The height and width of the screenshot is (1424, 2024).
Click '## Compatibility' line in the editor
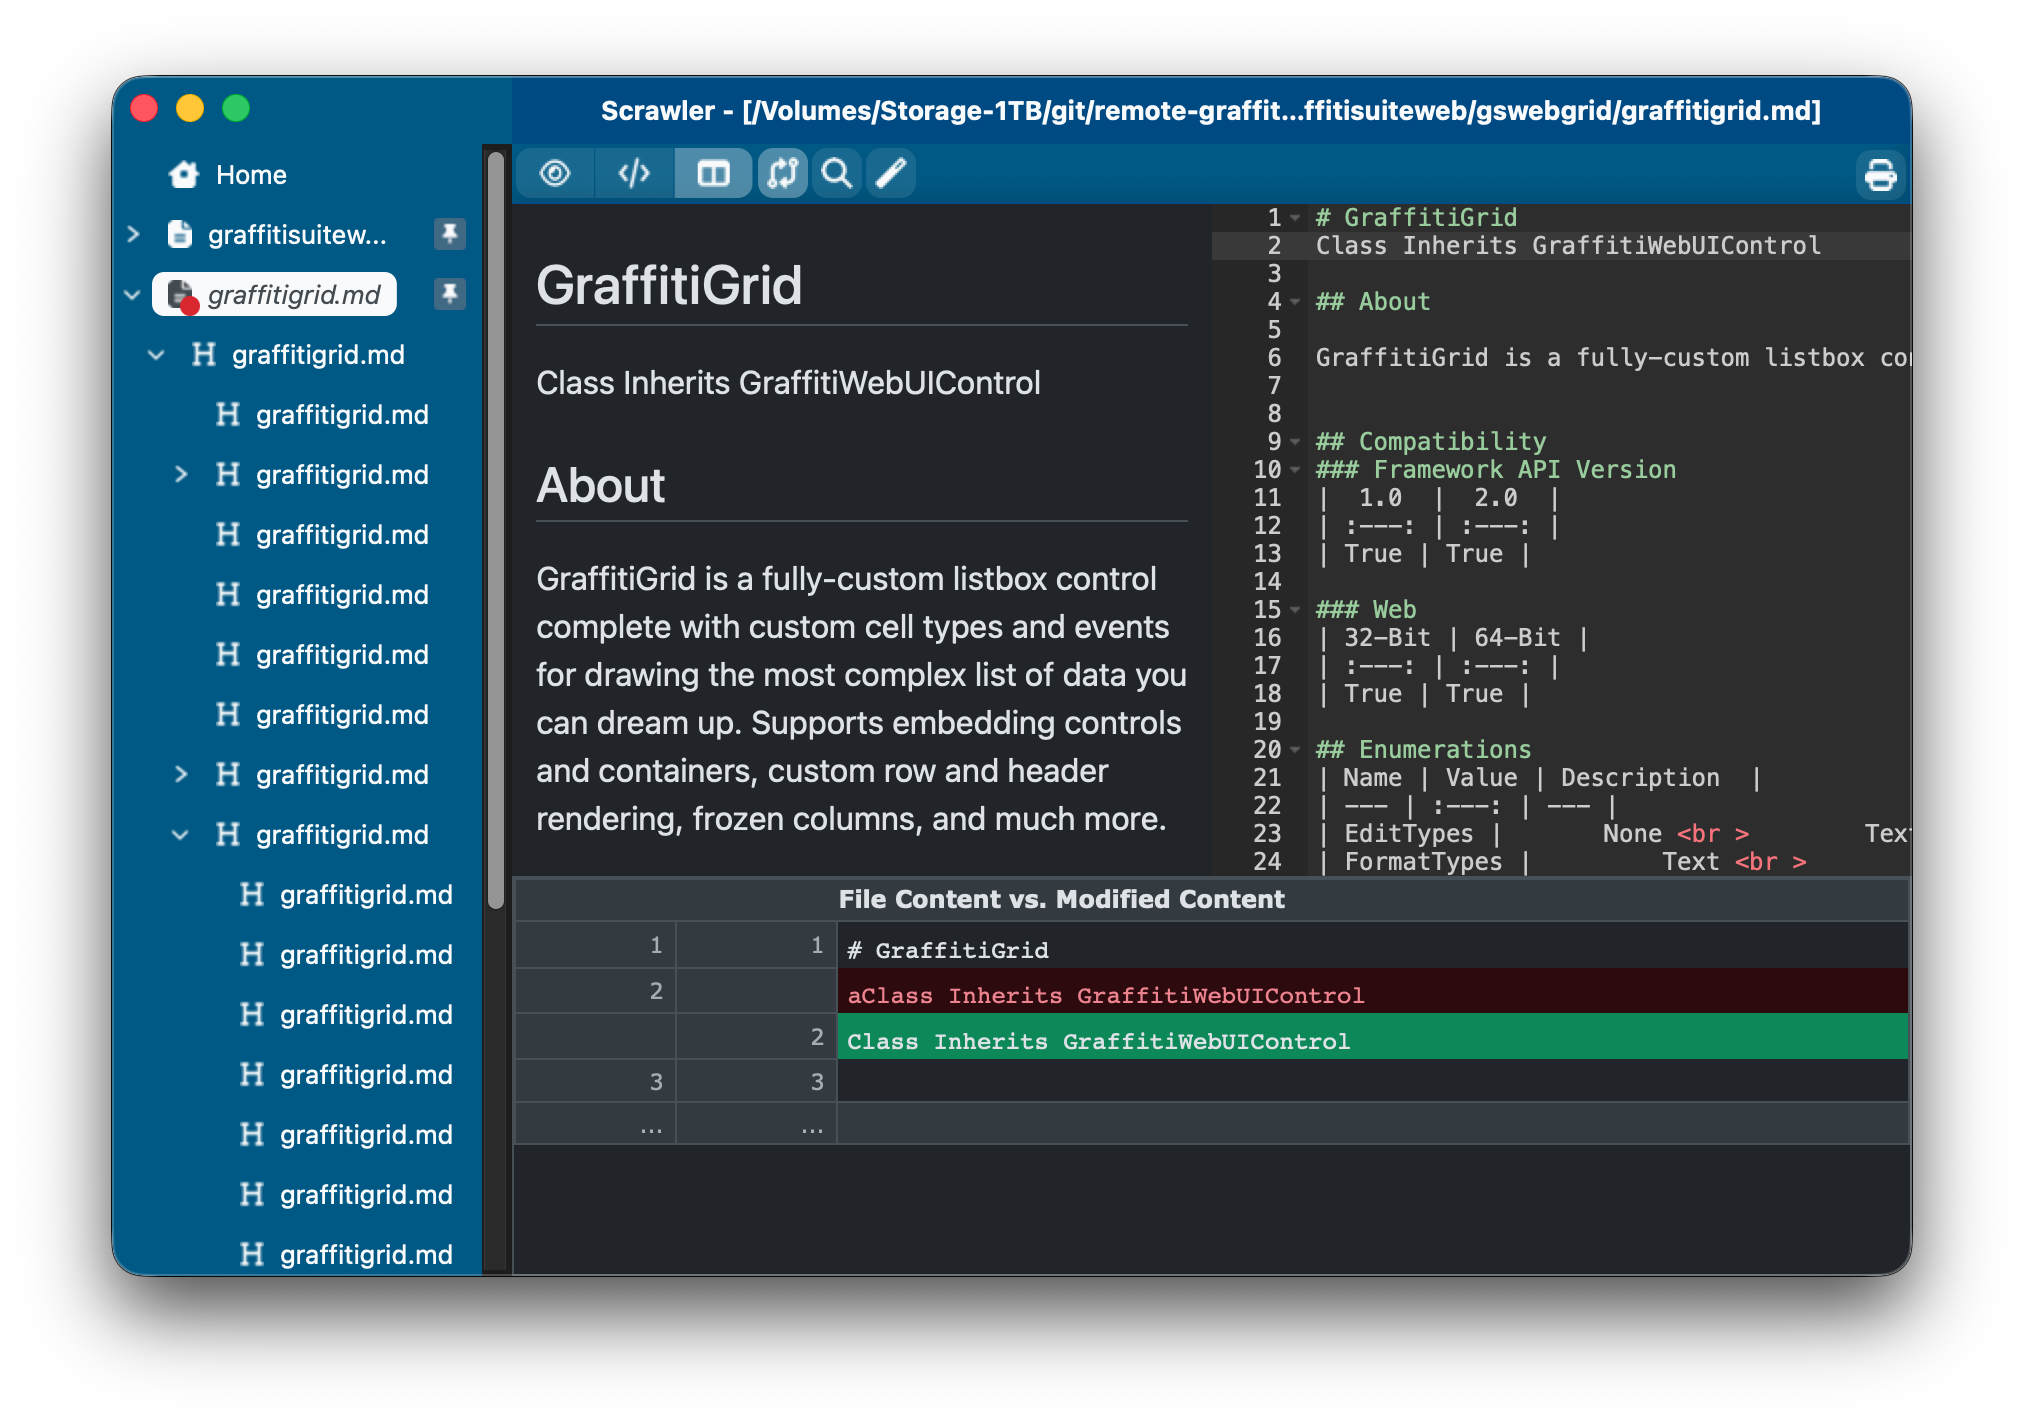tap(1430, 442)
